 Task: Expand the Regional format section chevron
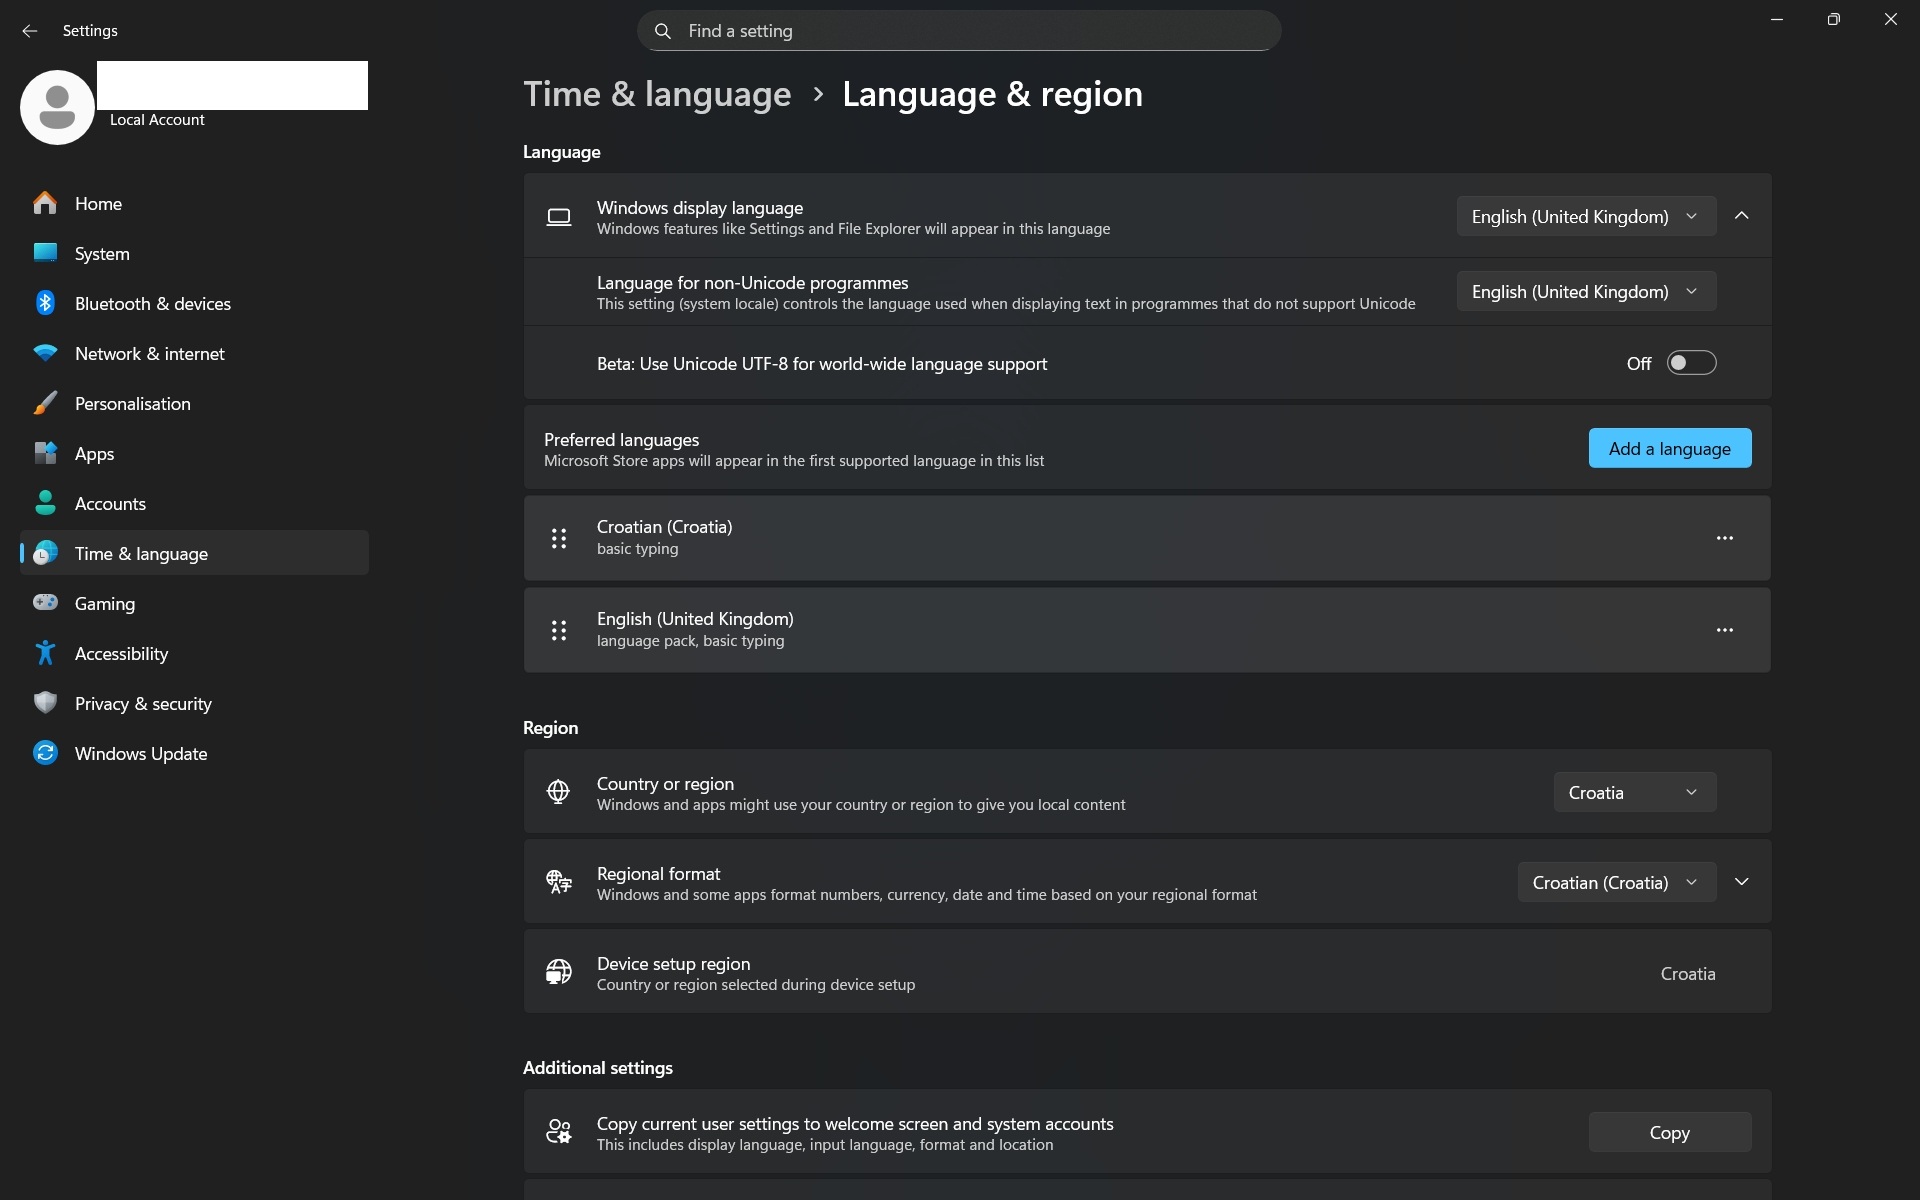[1741, 882]
